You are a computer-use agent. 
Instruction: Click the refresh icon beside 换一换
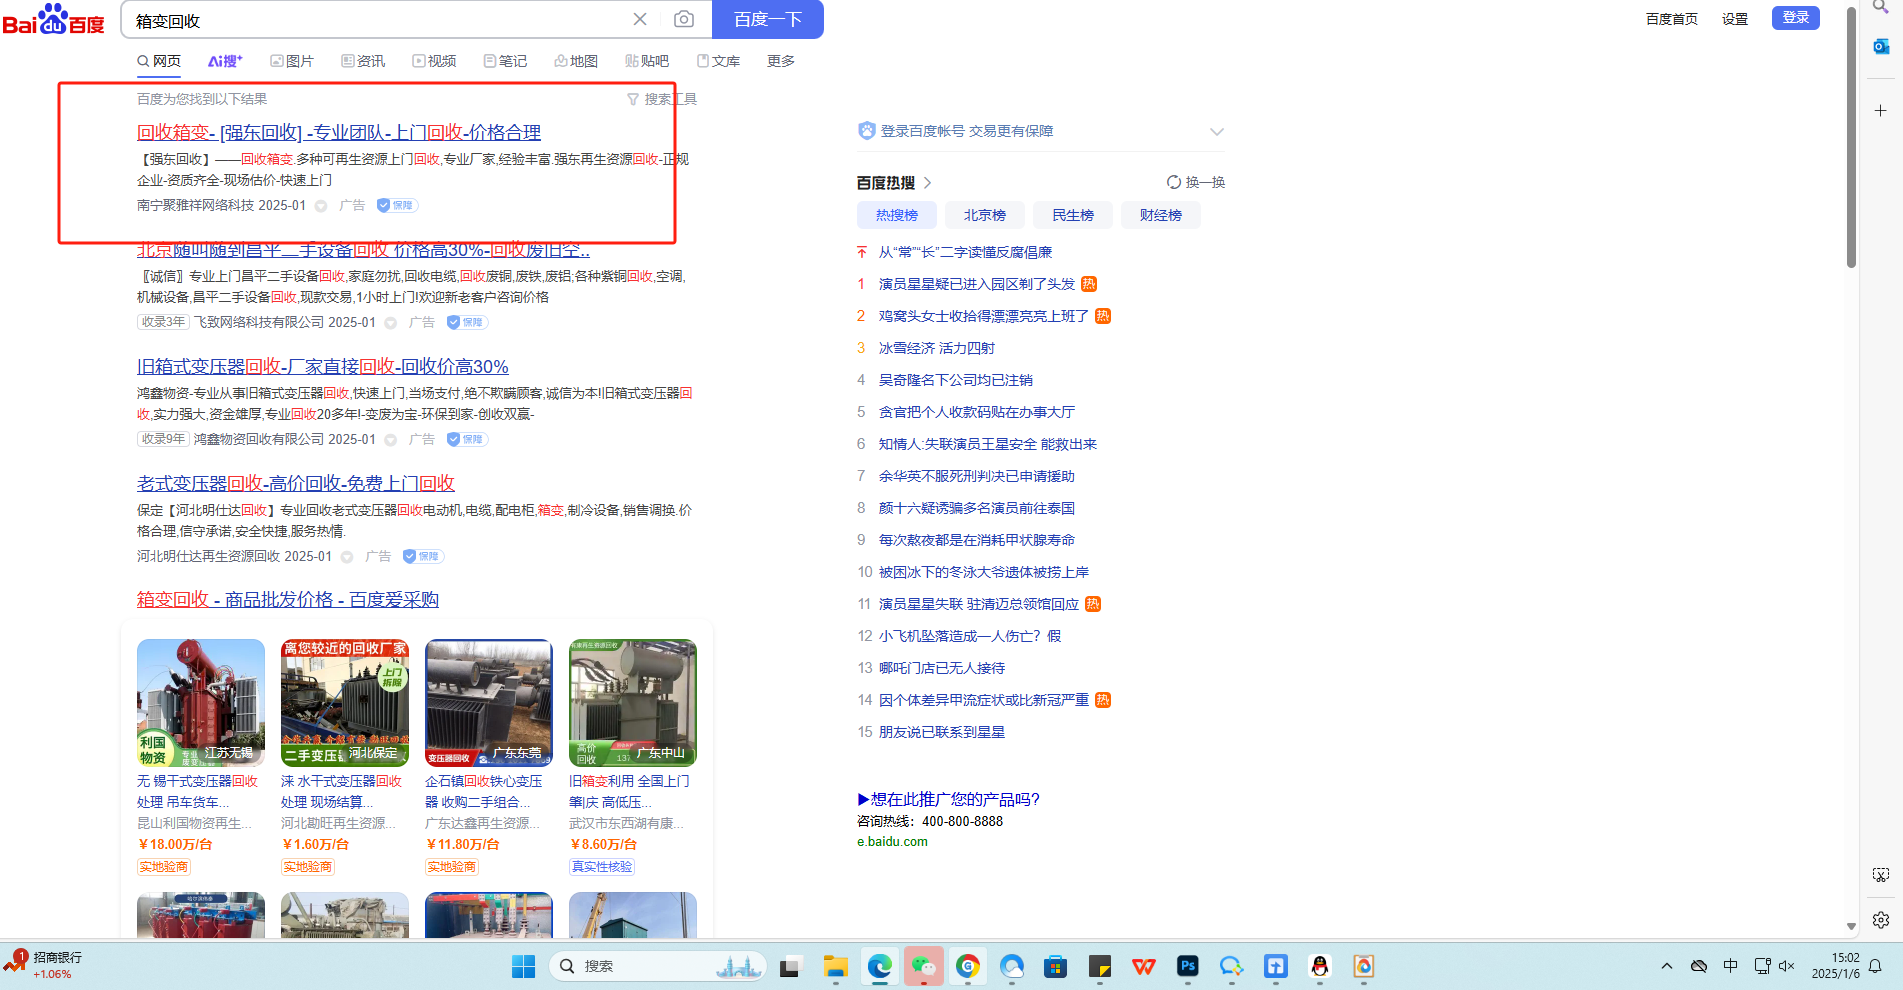(x=1173, y=182)
